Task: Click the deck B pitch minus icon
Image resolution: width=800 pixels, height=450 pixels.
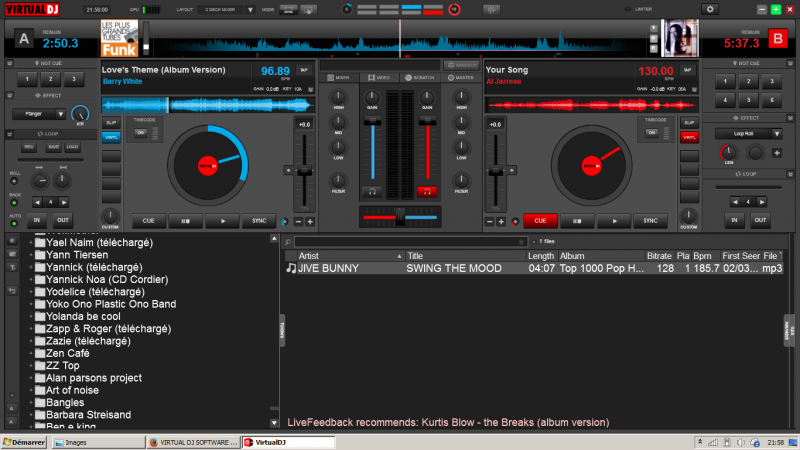Action: coord(490,221)
